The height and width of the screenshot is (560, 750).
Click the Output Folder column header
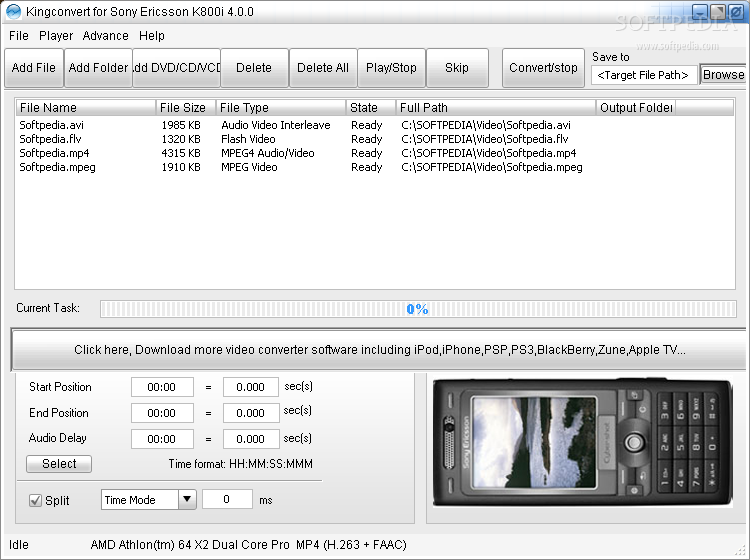[x=636, y=108]
